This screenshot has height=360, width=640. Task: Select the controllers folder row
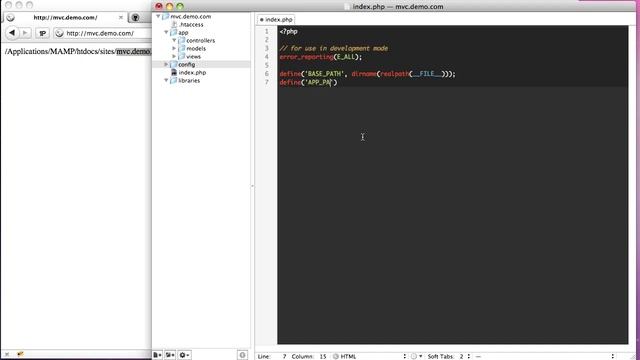201,40
